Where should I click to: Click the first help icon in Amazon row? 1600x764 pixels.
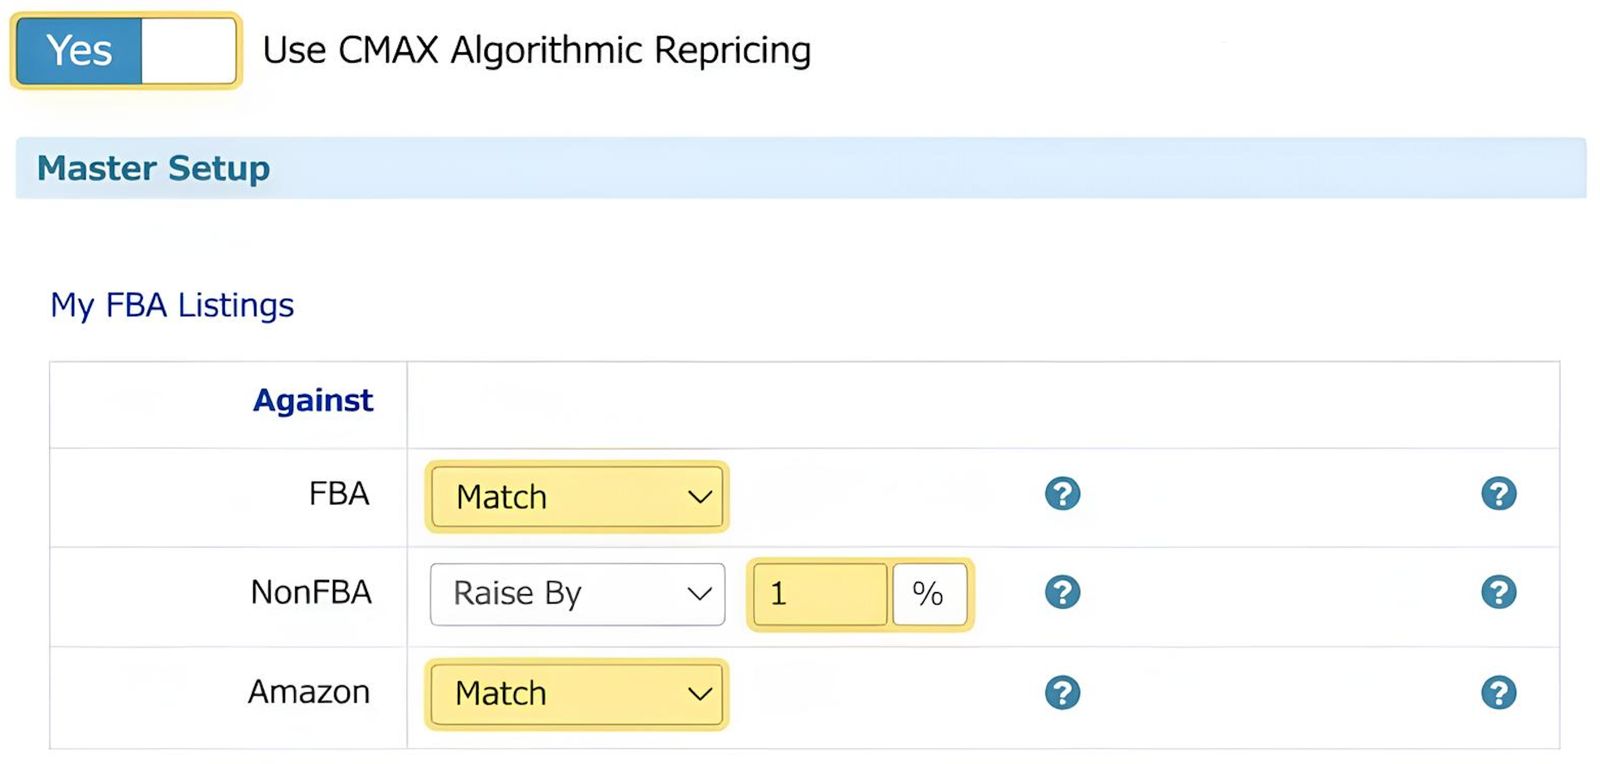point(1062,692)
